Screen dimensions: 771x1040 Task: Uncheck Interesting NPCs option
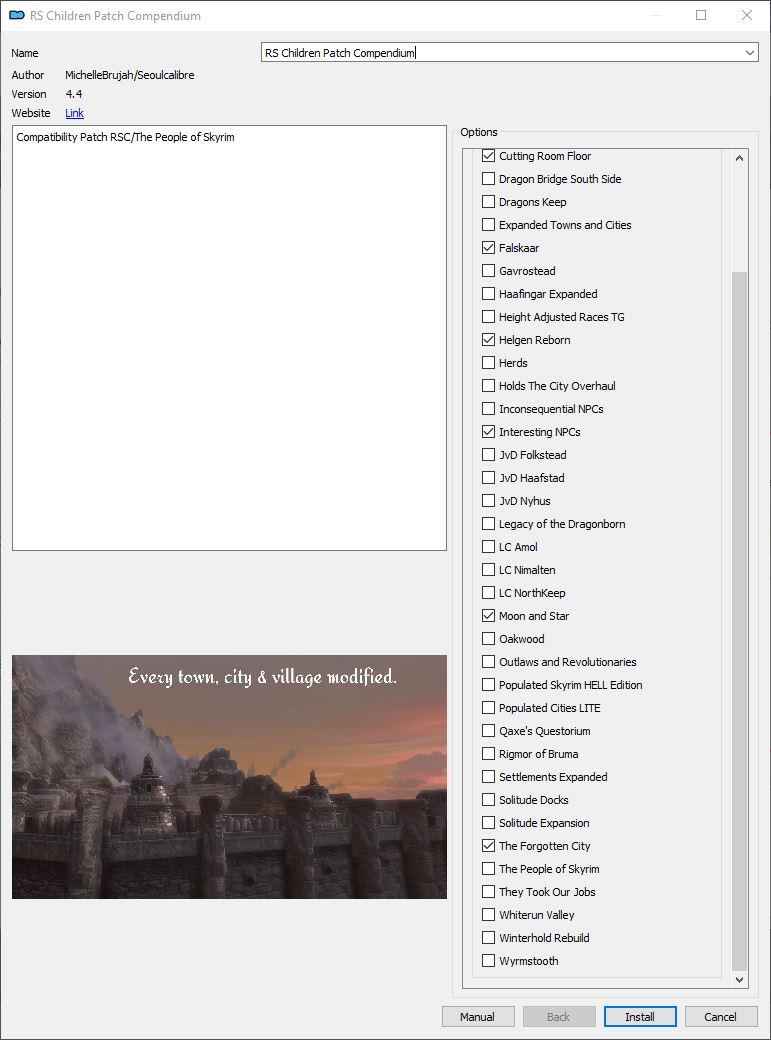pyautogui.click(x=488, y=432)
